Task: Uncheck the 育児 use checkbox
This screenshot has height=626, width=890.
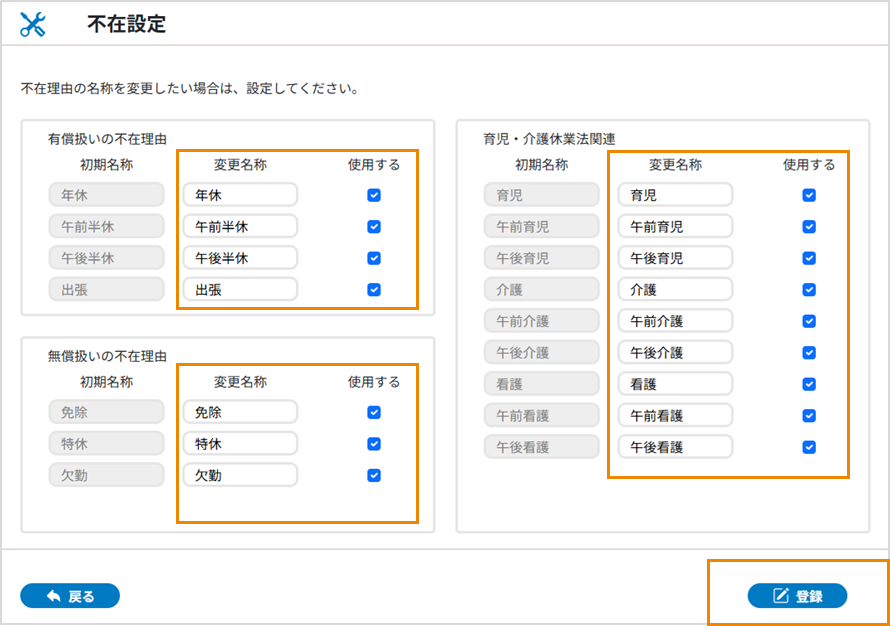Action: pos(809,195)
